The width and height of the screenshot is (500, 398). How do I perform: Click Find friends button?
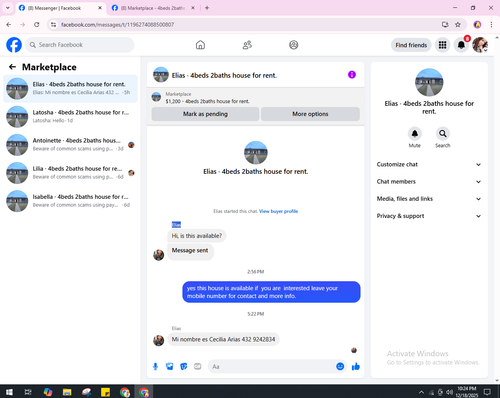[411, 45]
